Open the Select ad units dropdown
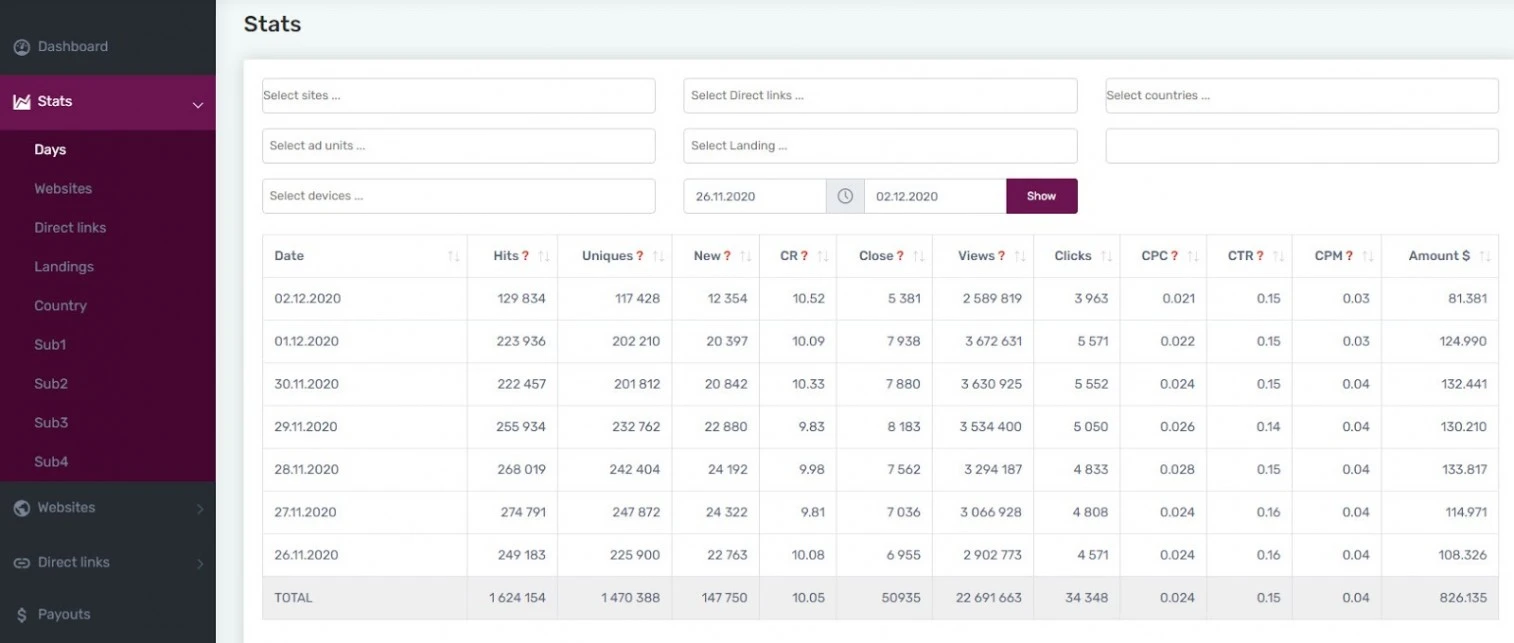This screenshot has width=1514, height=643. point(459,146)
